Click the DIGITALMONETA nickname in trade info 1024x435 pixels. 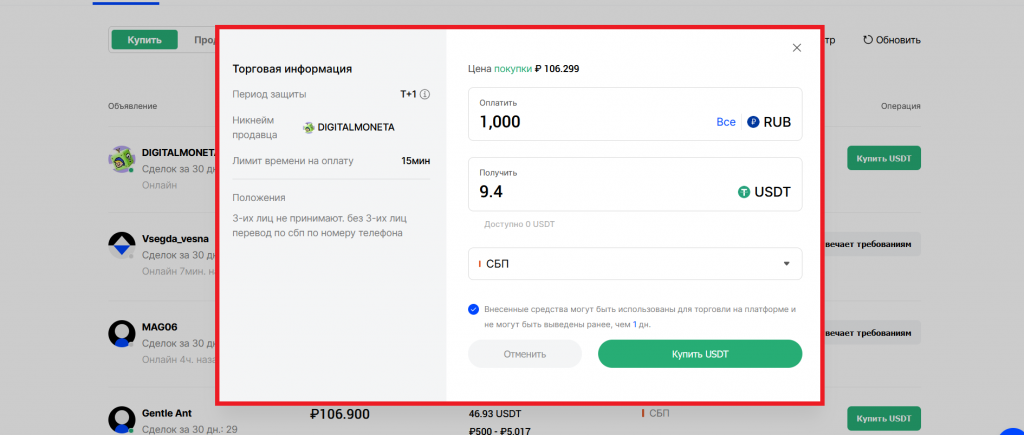(x=356, y=127)
